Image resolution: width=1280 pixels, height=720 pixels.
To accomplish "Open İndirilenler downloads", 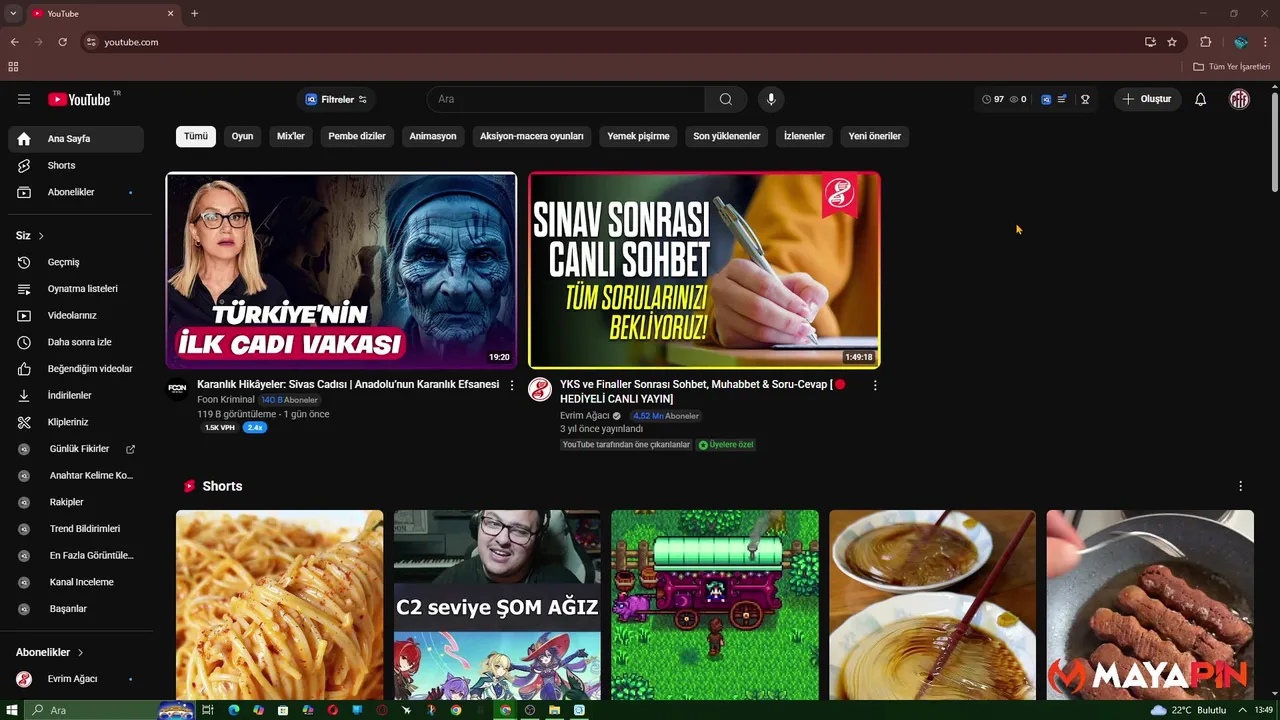I will click(76, 395).
